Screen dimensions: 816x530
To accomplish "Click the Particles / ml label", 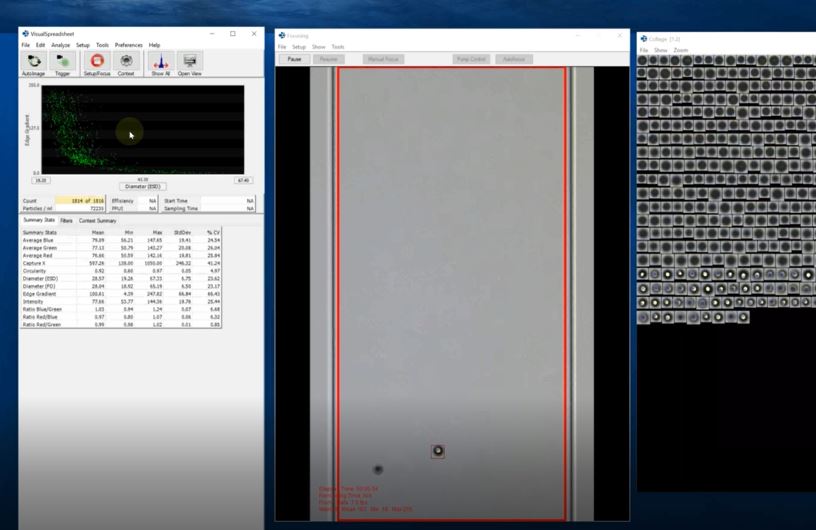I will (x=36, y=209).
